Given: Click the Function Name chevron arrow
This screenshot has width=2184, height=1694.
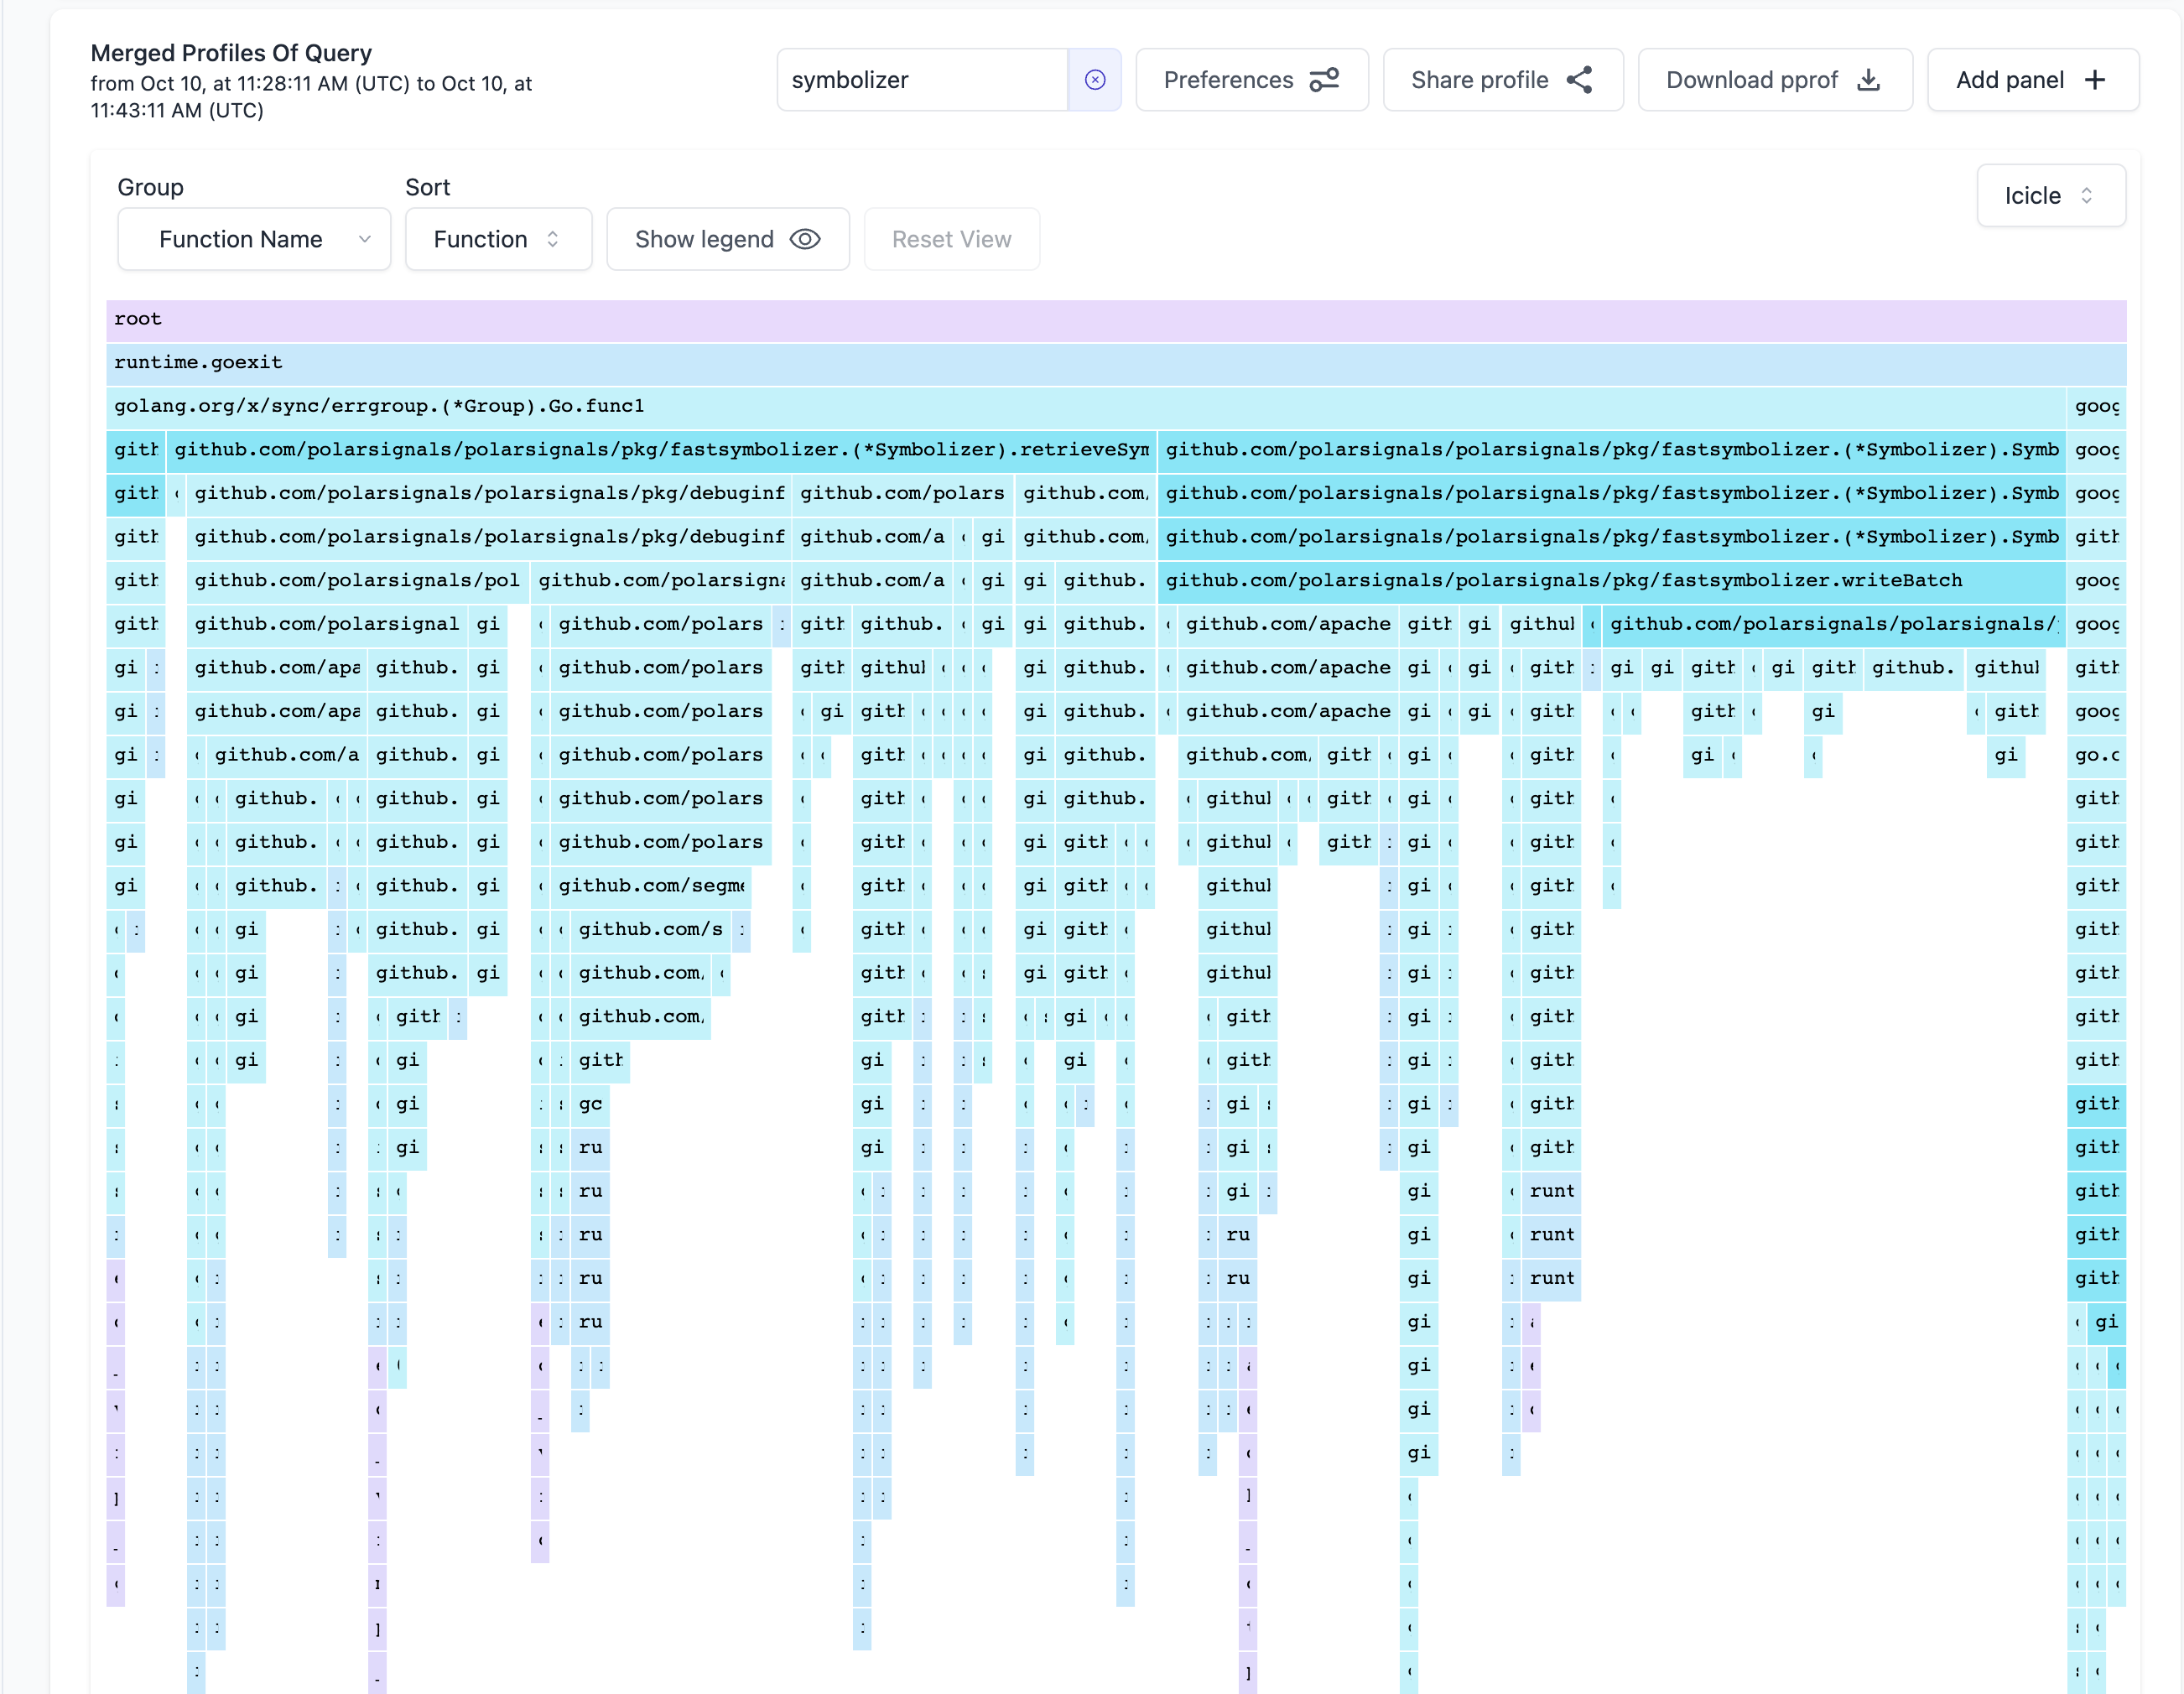Looking at the screenshot, I should tap(365, 239).
